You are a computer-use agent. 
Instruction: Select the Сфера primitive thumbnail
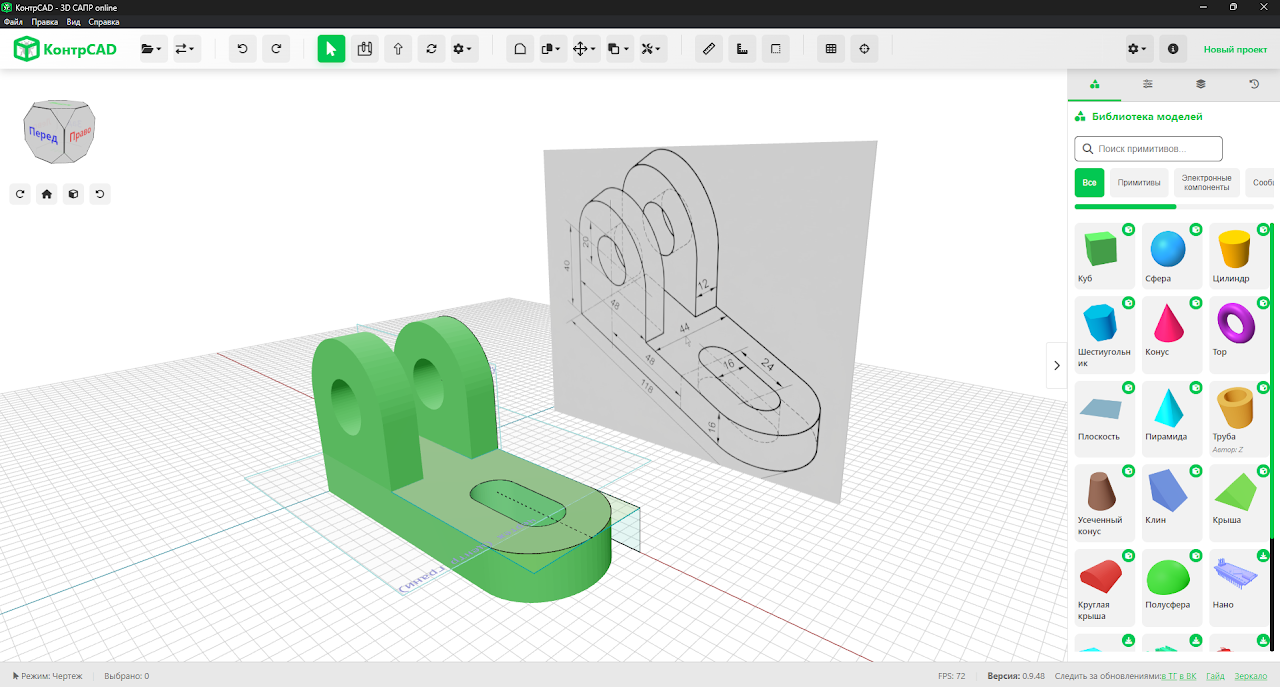coord(1172,256)
